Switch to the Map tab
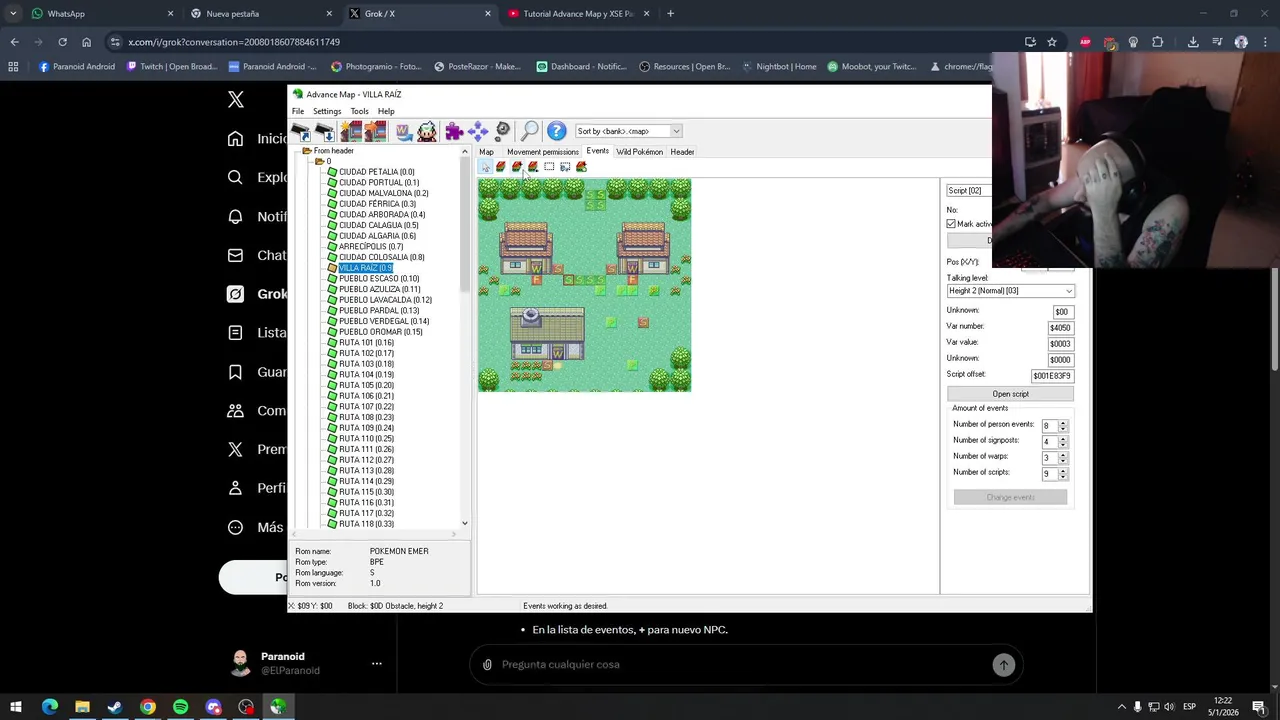Screen dimensions: 1280x720 click(x=486, y=152)
